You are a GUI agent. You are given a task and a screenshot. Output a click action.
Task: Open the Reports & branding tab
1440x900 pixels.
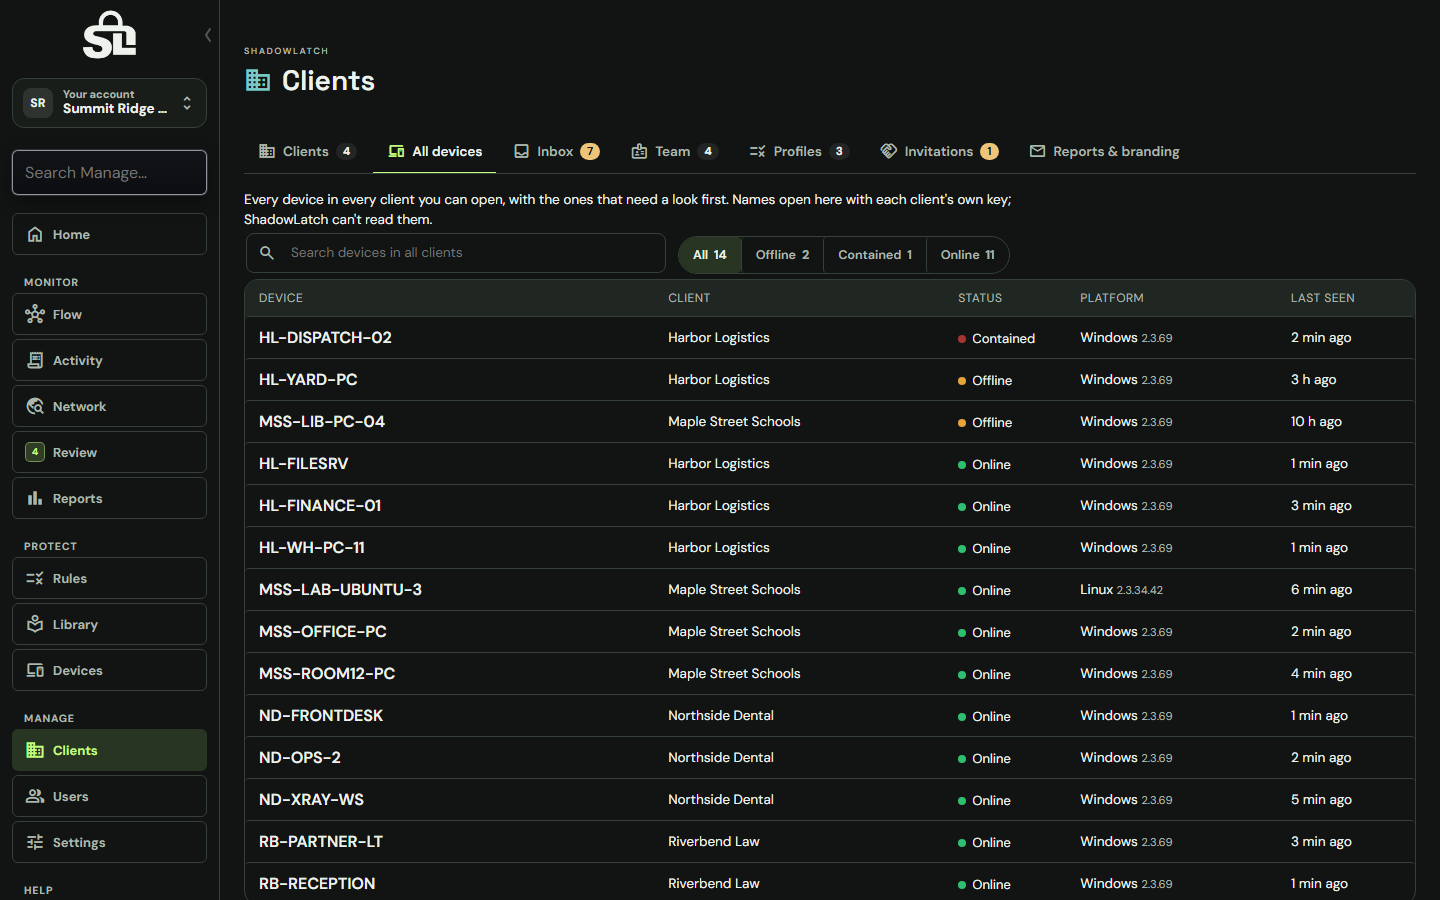point(1104,151)
